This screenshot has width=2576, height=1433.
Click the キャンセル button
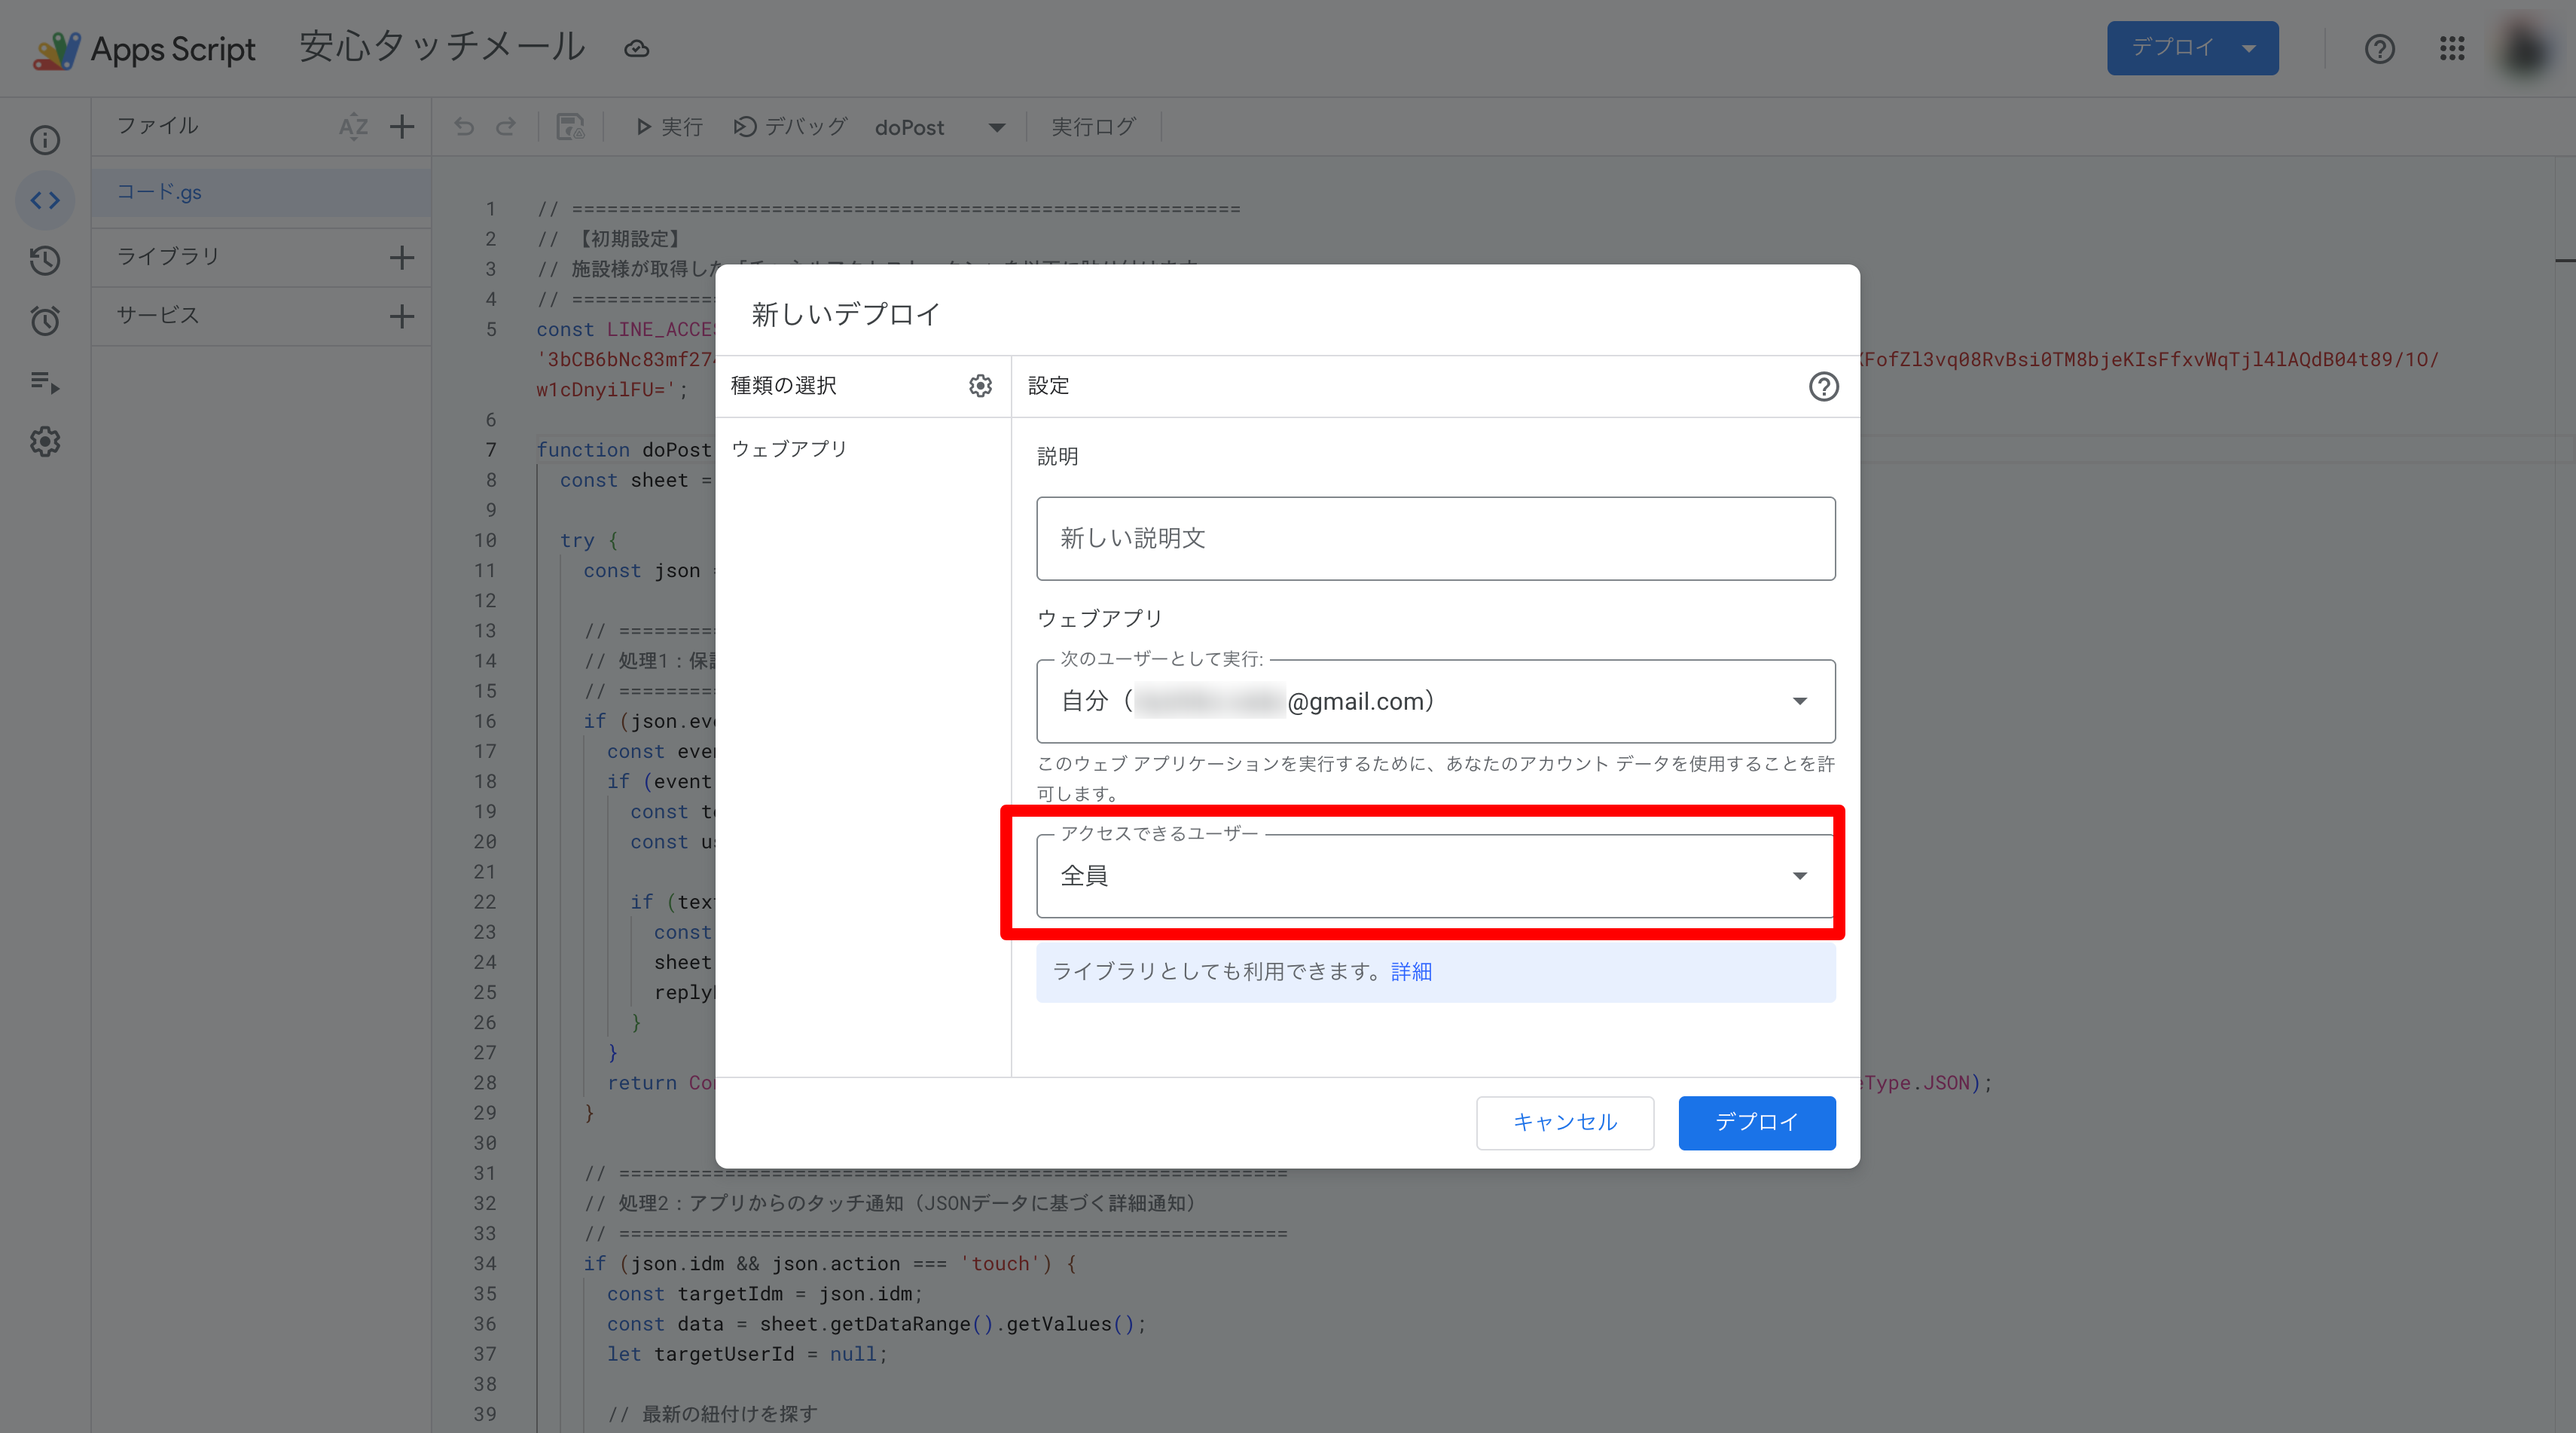(1564, 1122)
